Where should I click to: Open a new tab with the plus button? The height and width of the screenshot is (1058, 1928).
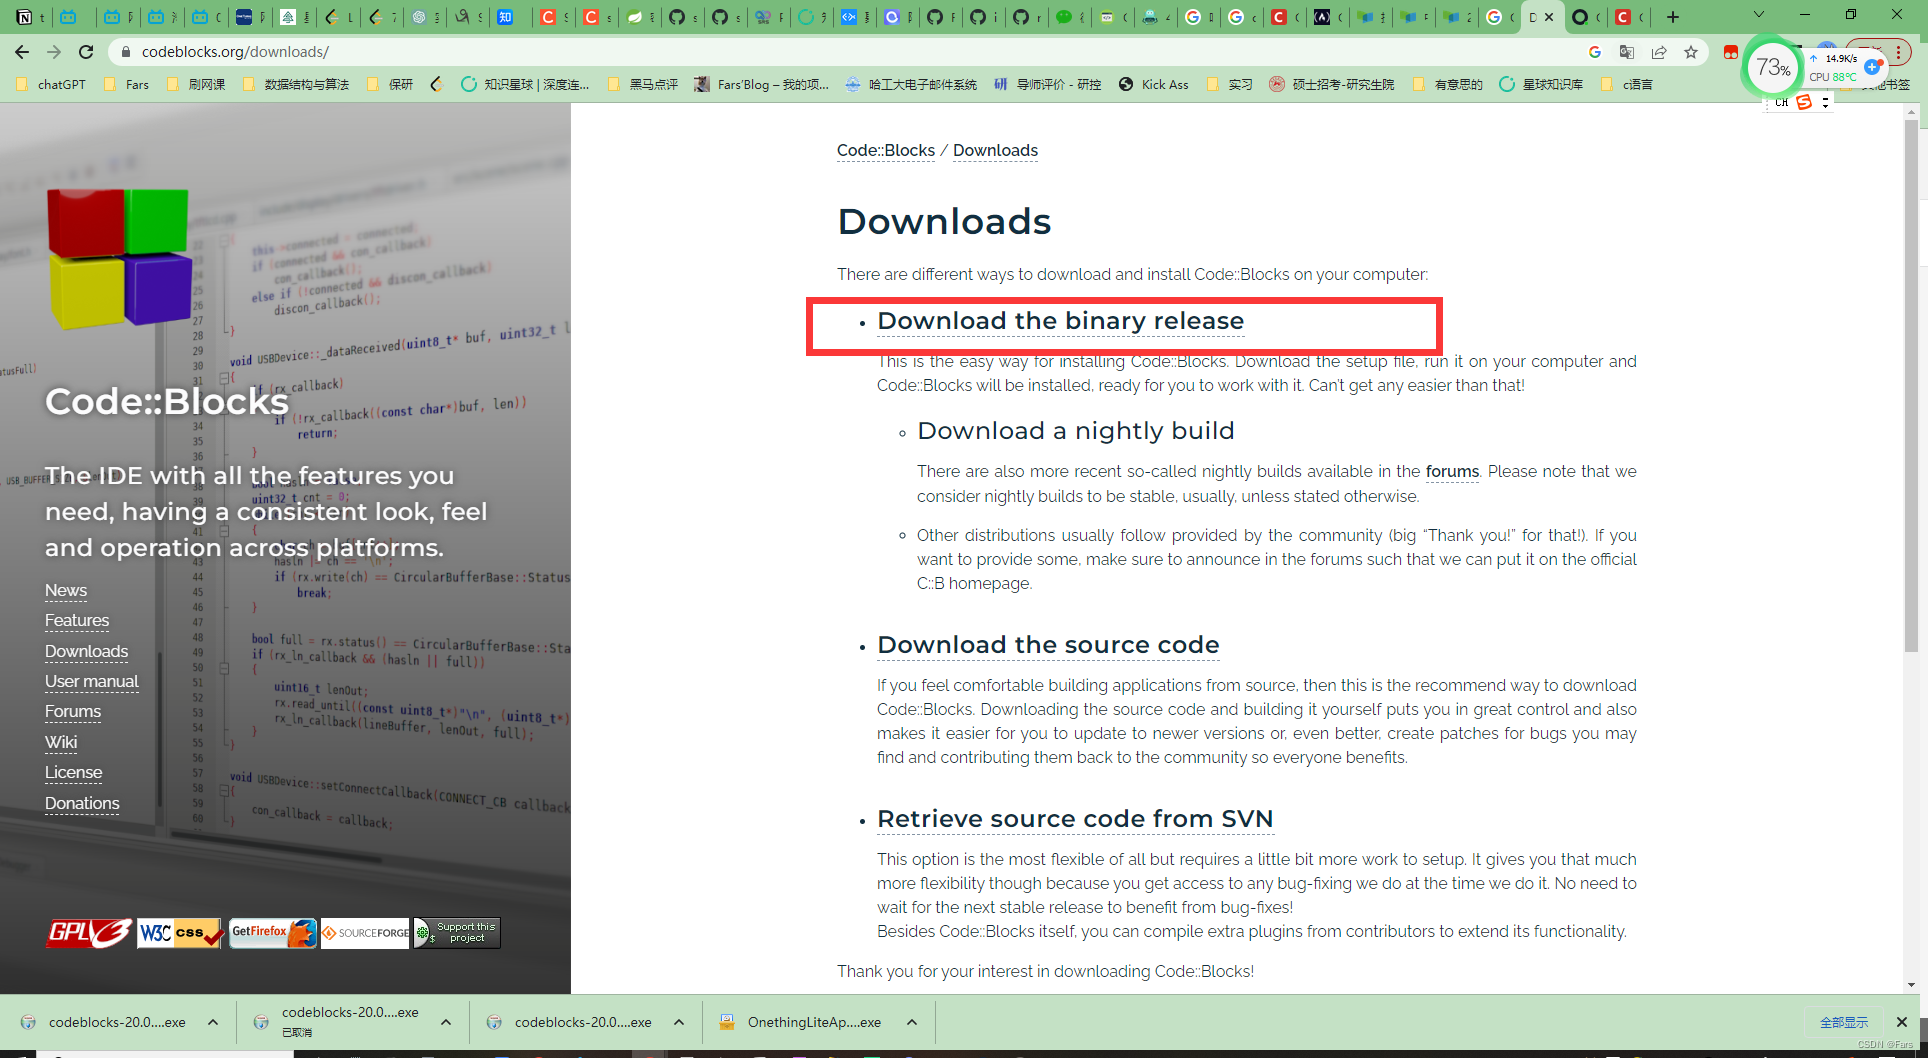[1673, 17]
